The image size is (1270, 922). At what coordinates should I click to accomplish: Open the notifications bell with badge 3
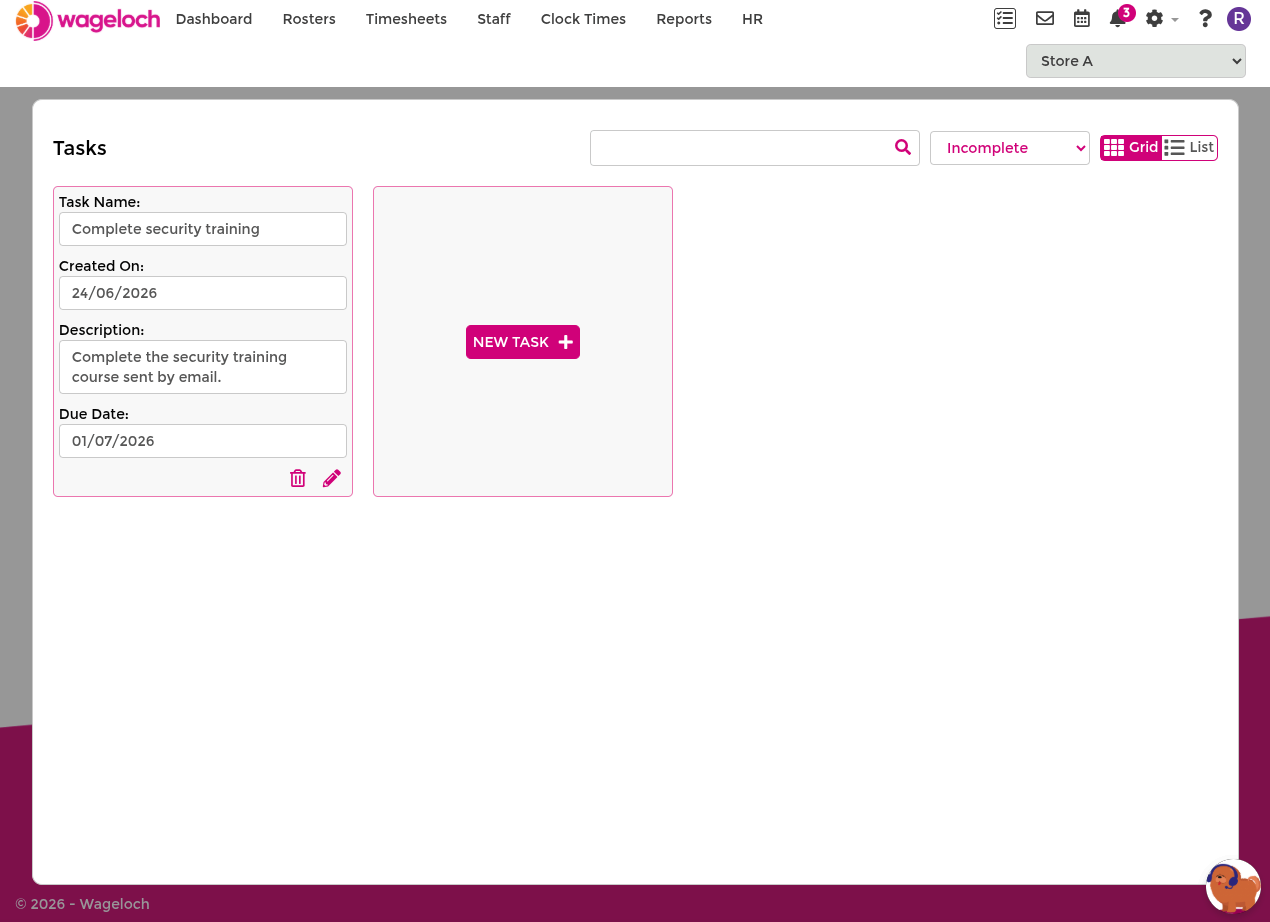pos(1119,18)
